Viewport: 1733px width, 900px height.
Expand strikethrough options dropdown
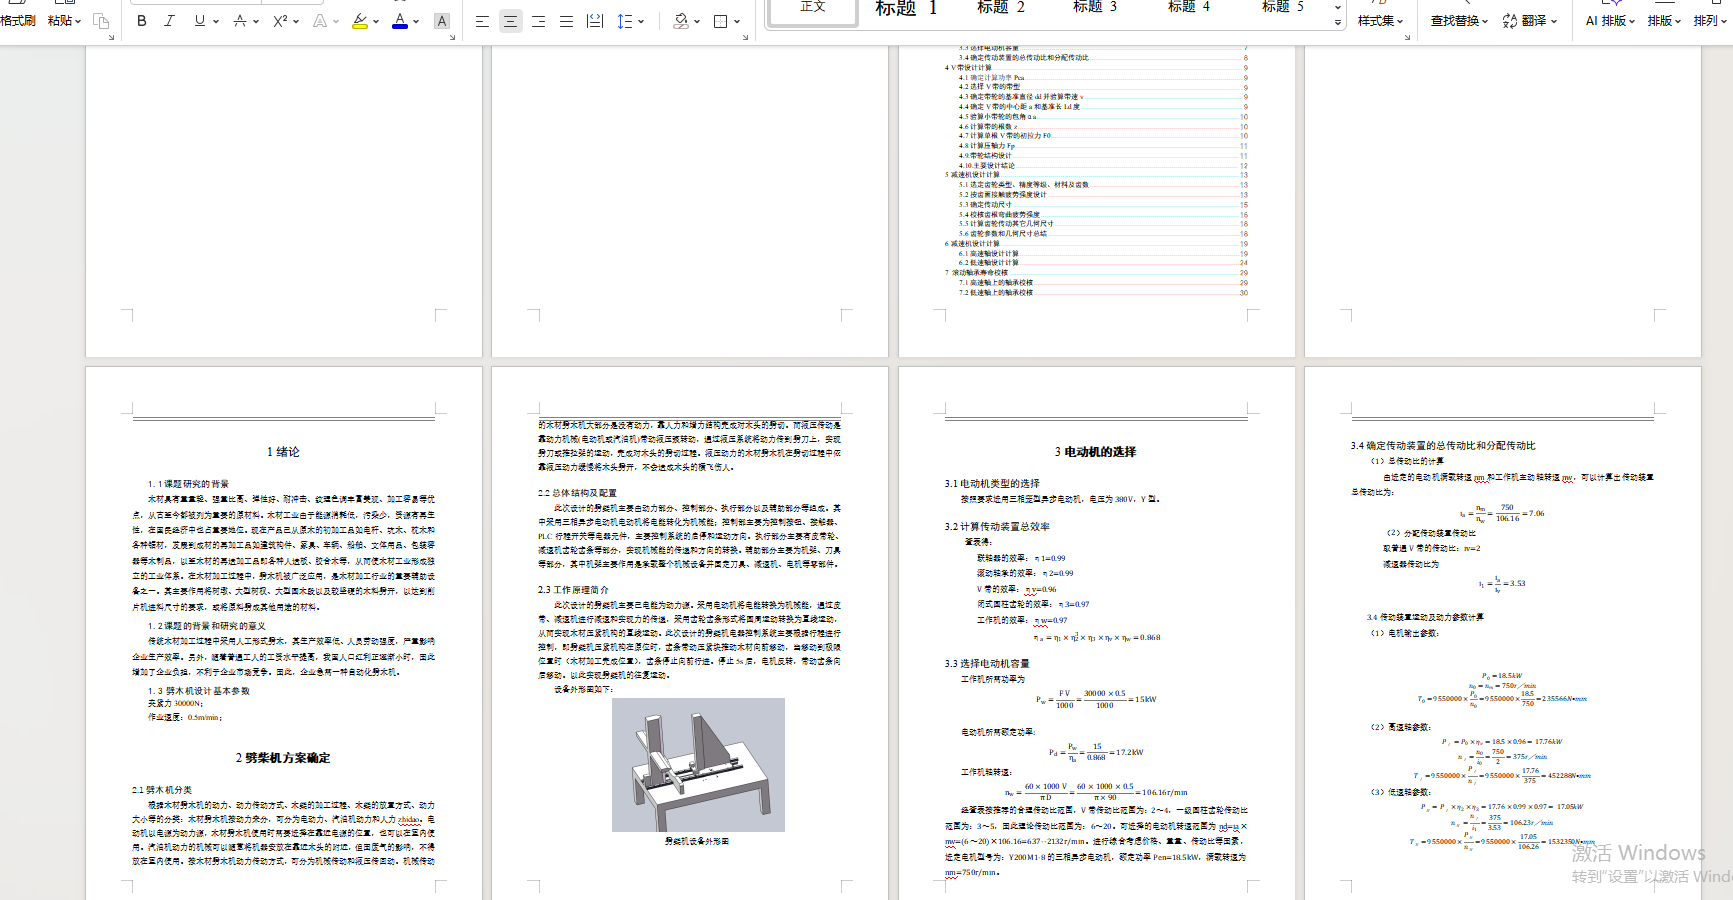tap(256, 22)
